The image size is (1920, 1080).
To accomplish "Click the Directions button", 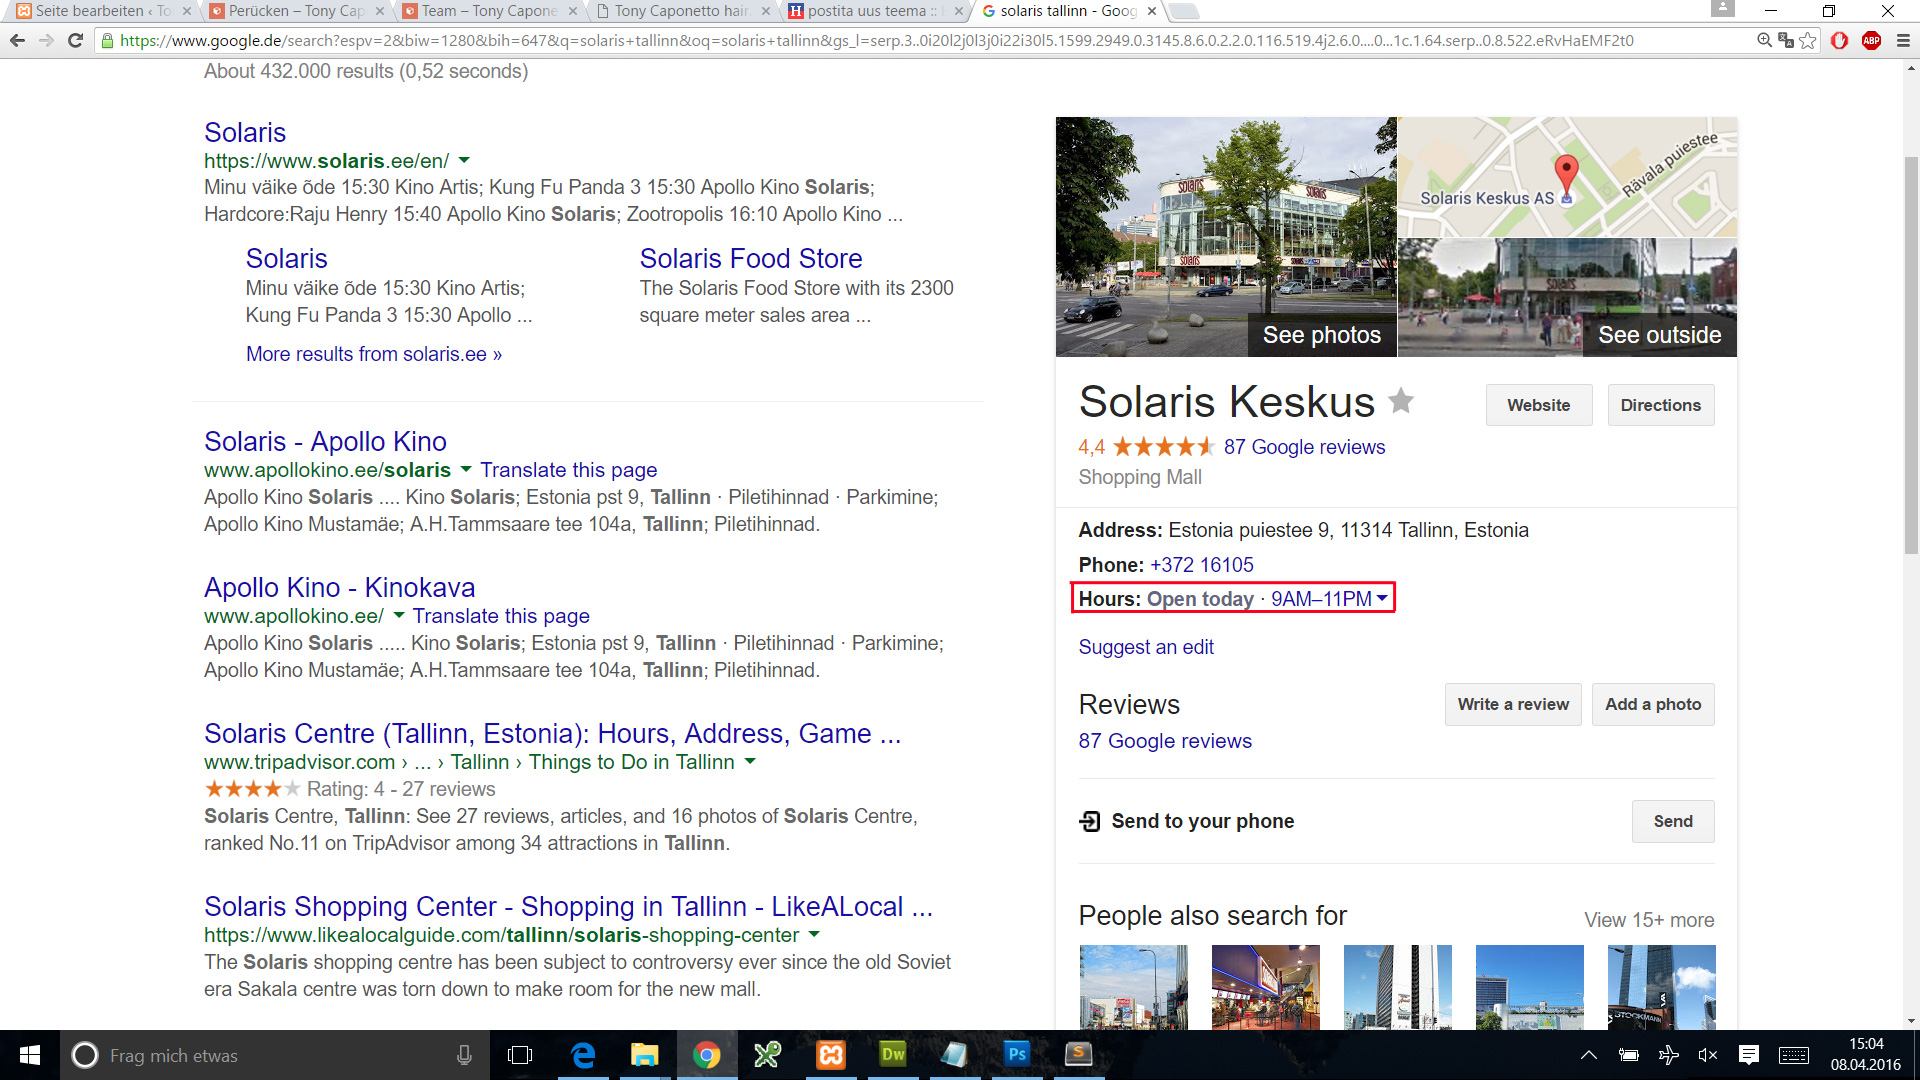I will pos(1660,405).
